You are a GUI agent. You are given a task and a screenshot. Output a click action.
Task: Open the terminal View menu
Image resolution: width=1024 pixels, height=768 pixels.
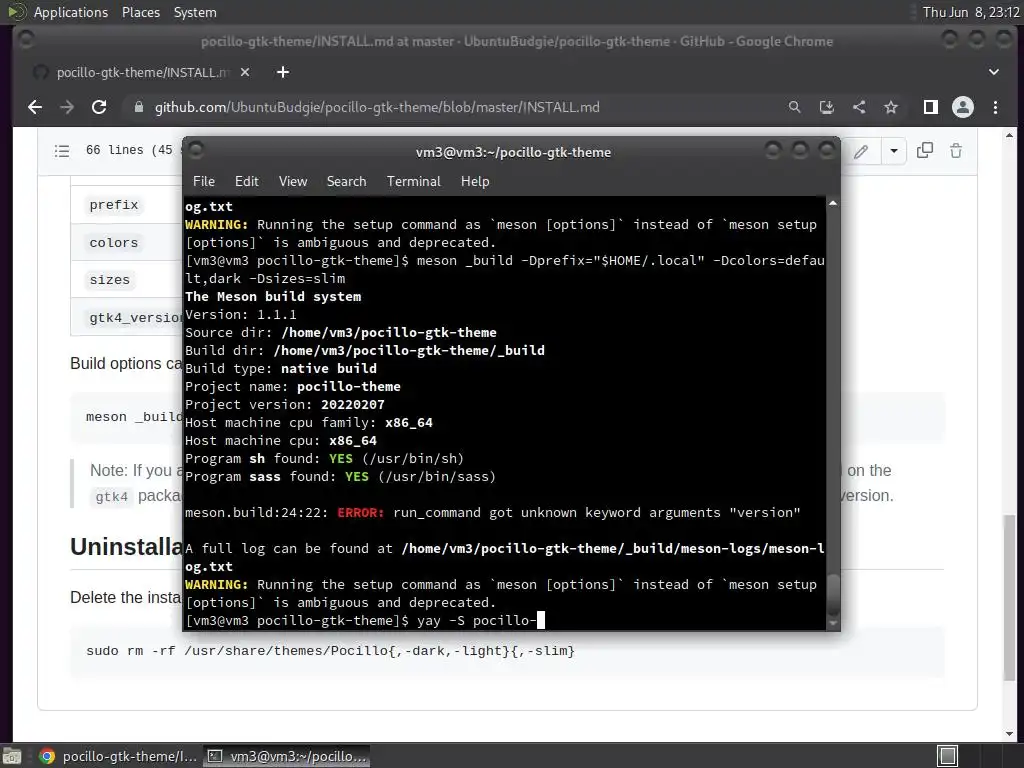point(293,182)
